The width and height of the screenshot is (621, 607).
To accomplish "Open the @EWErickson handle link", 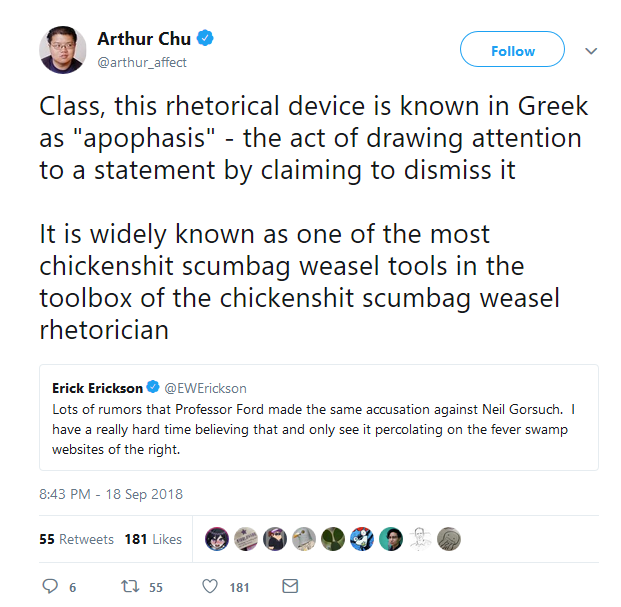I will [206, 388].
